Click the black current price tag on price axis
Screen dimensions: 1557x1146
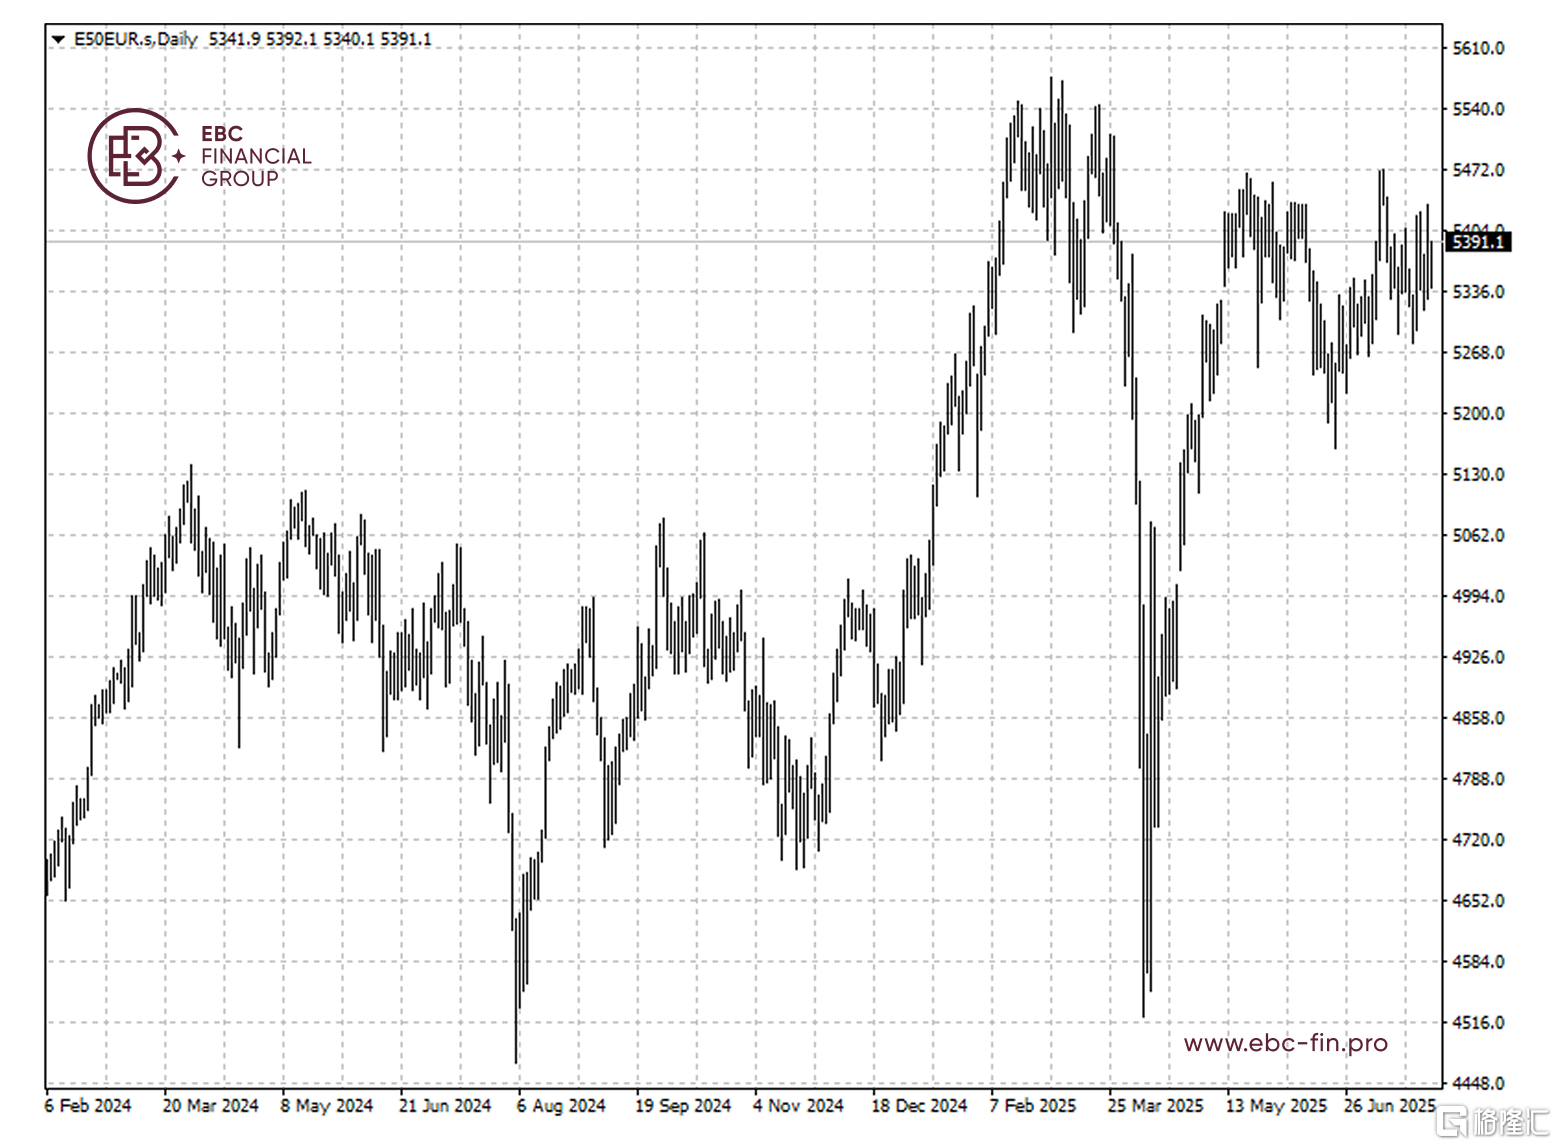coord(1478,242)
